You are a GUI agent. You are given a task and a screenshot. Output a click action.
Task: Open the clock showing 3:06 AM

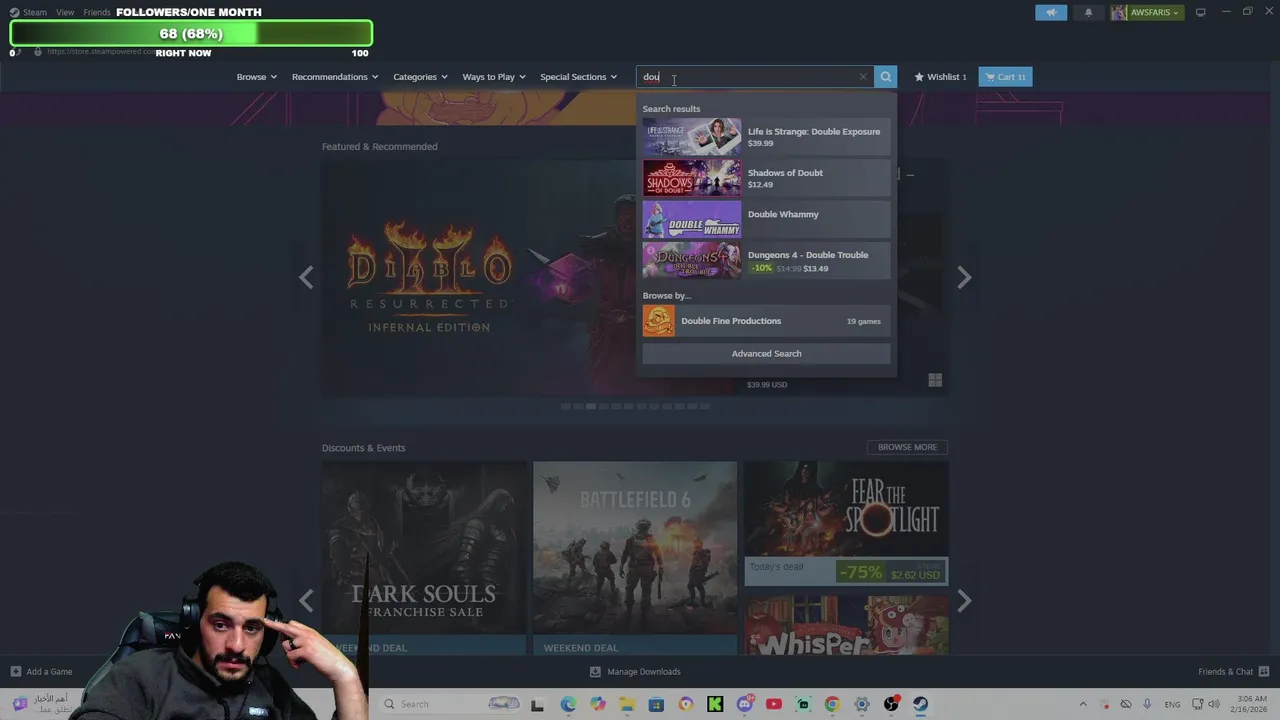[1252, 704]
